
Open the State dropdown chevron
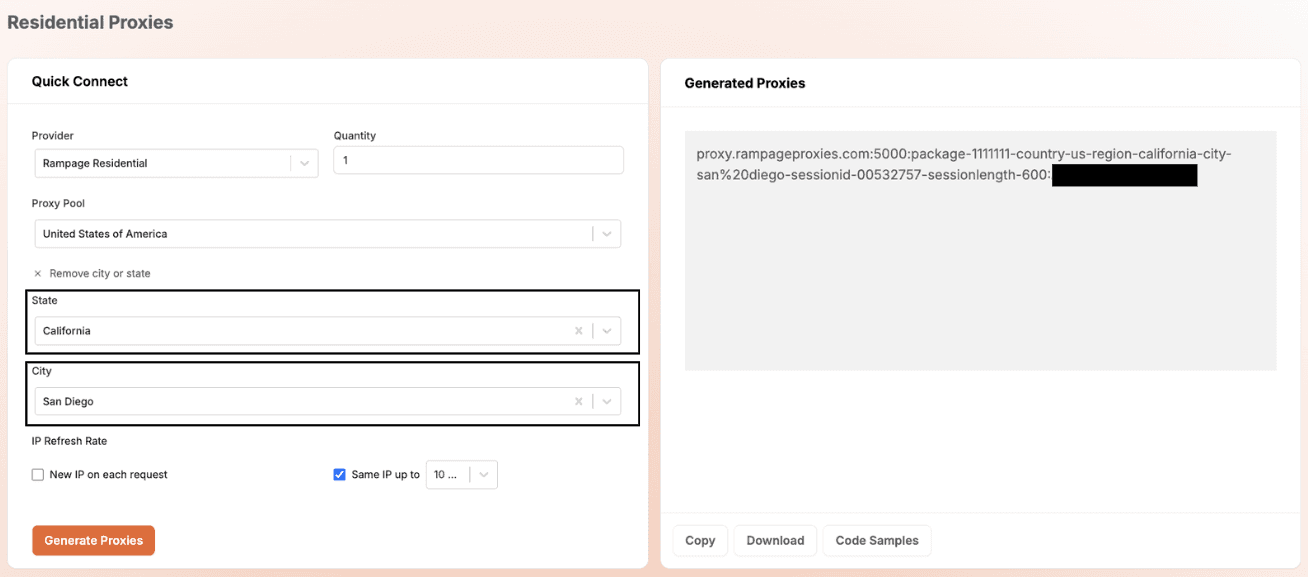tap(606, 331)
